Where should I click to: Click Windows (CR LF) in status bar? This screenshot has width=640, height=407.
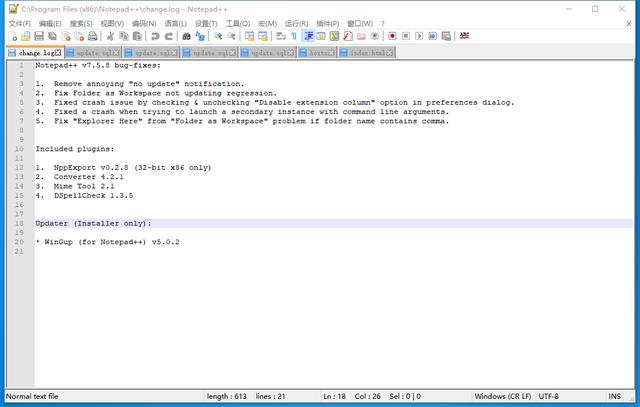502,396
